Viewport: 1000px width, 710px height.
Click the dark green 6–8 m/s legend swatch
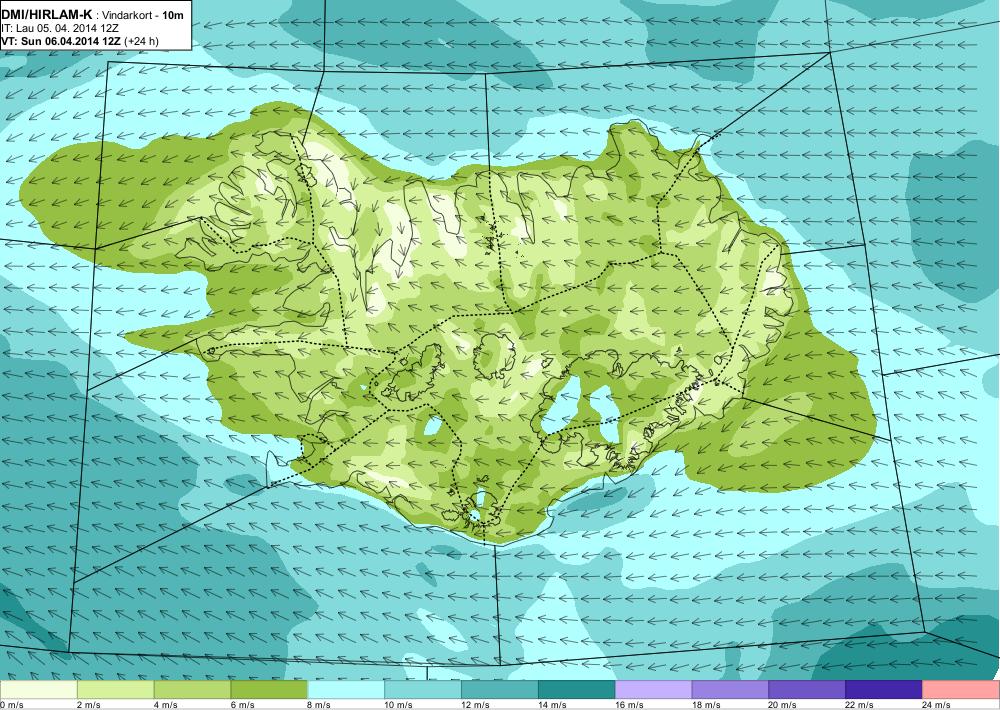tap(269, 690)
